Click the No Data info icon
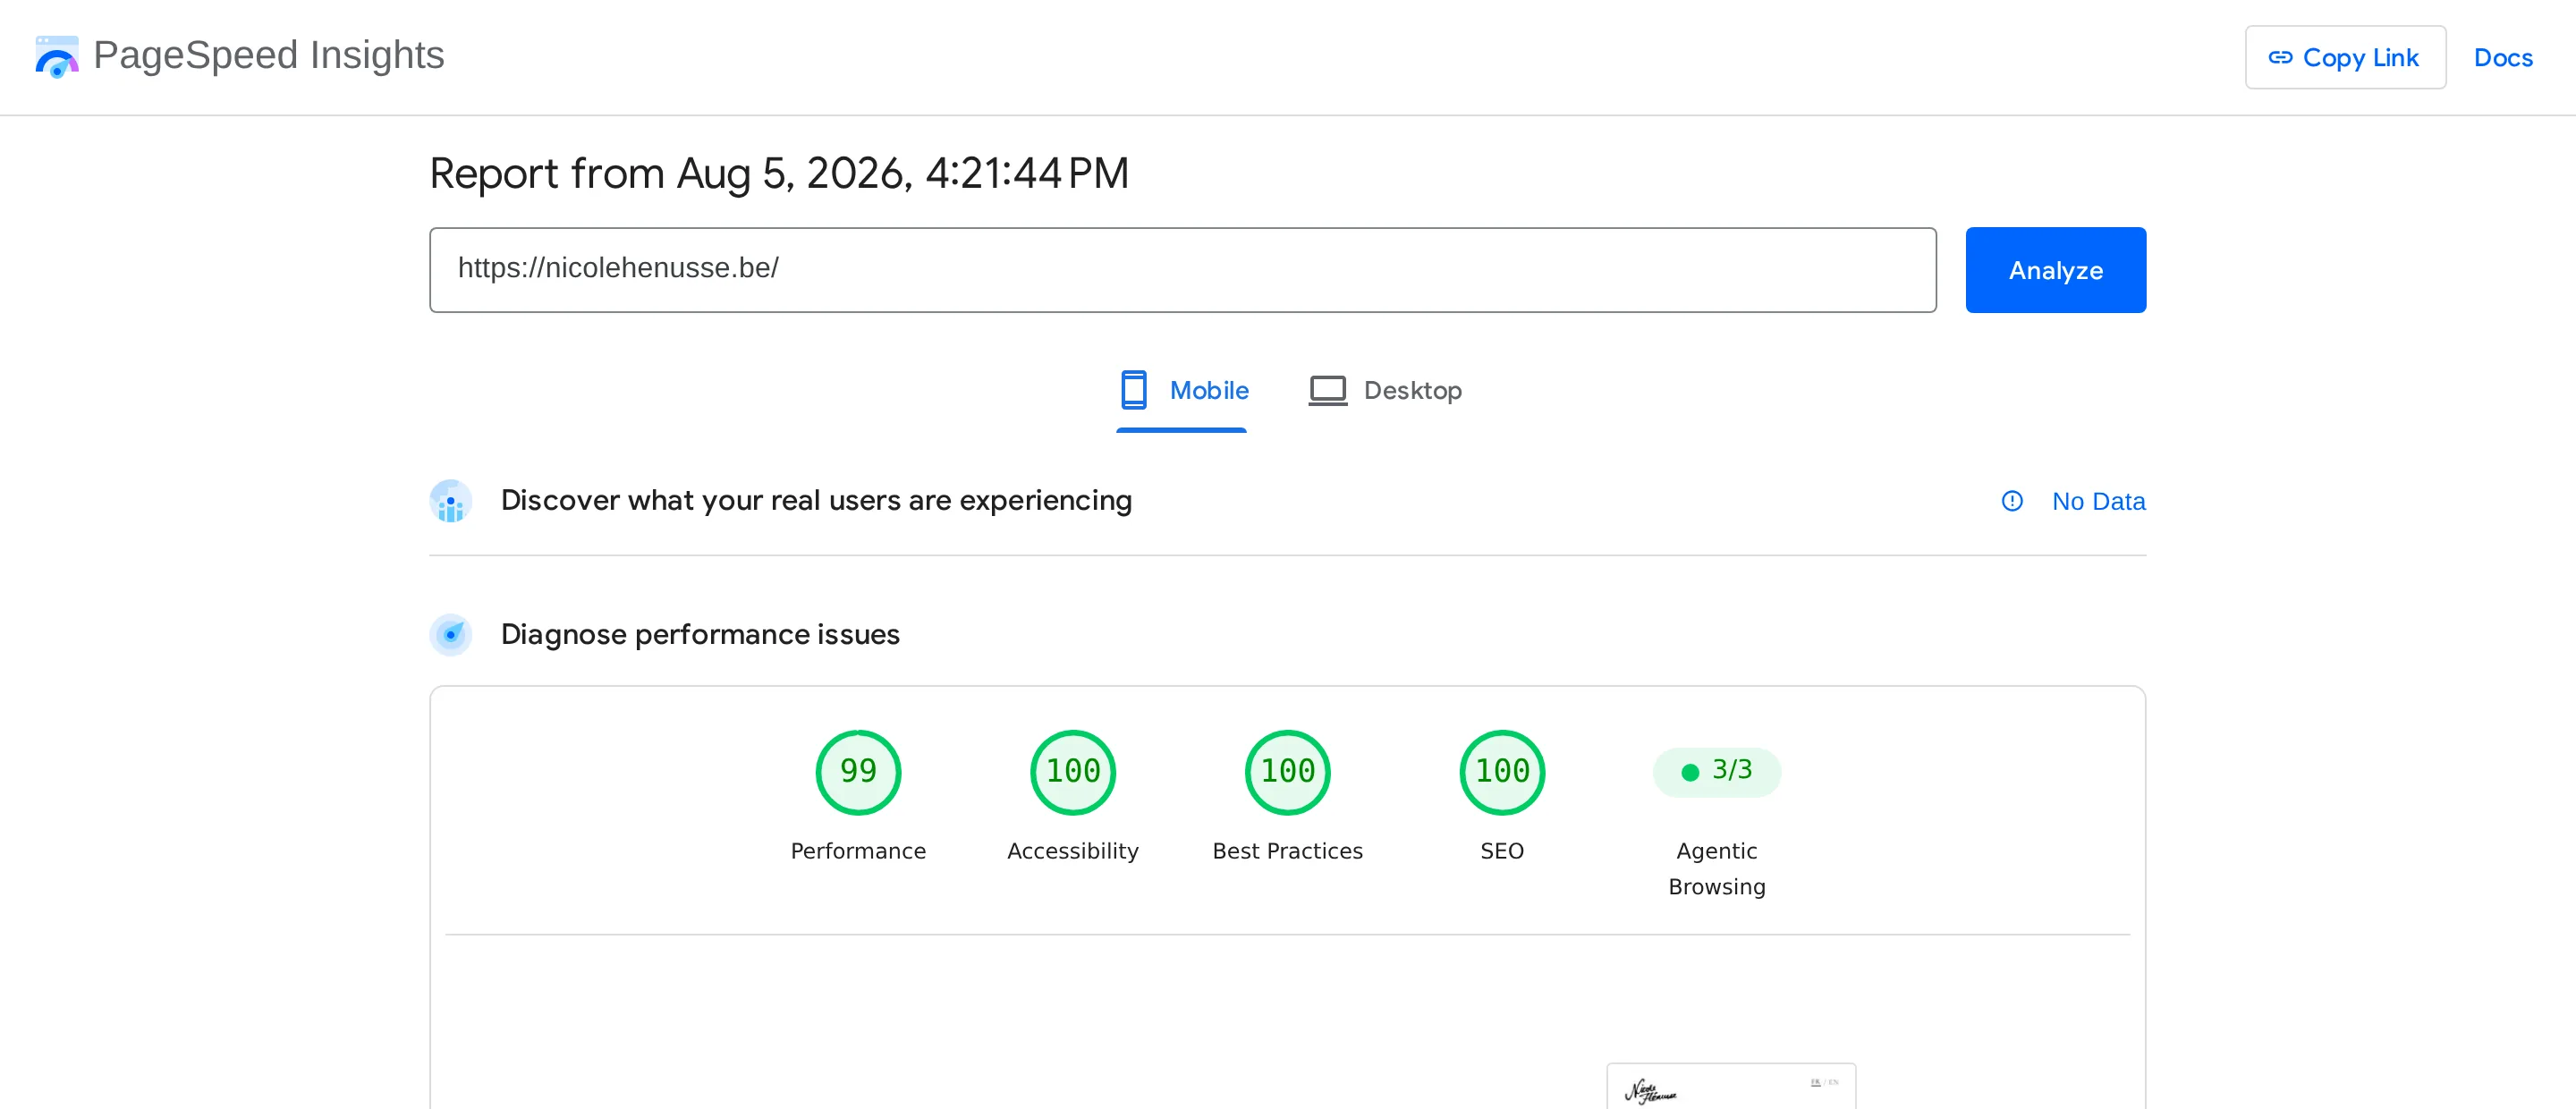Image resolution: width=2576 pixels, height=1109 pixels. pyautogui.click(x=2011, y=501)
